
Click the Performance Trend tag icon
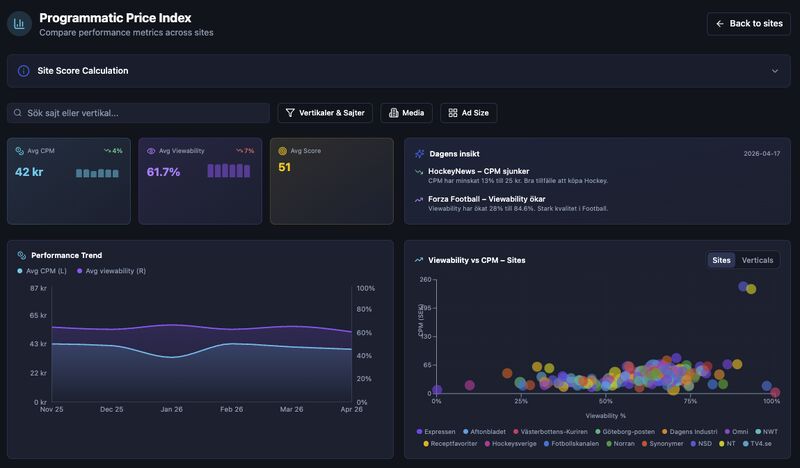pos(21,255)
